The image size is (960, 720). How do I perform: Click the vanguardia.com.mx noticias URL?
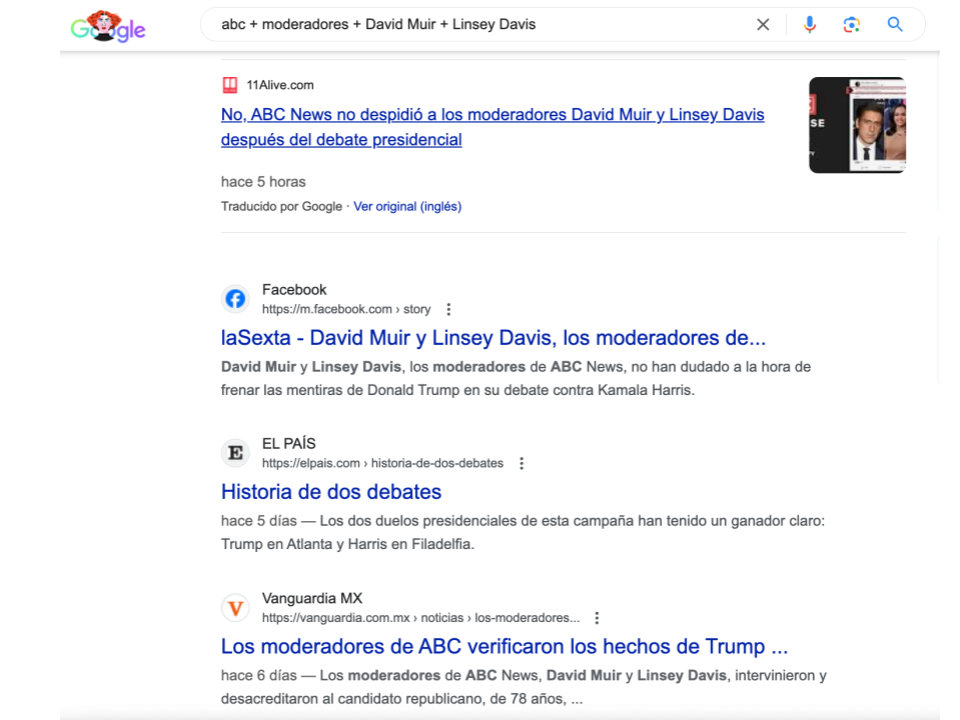421,618
